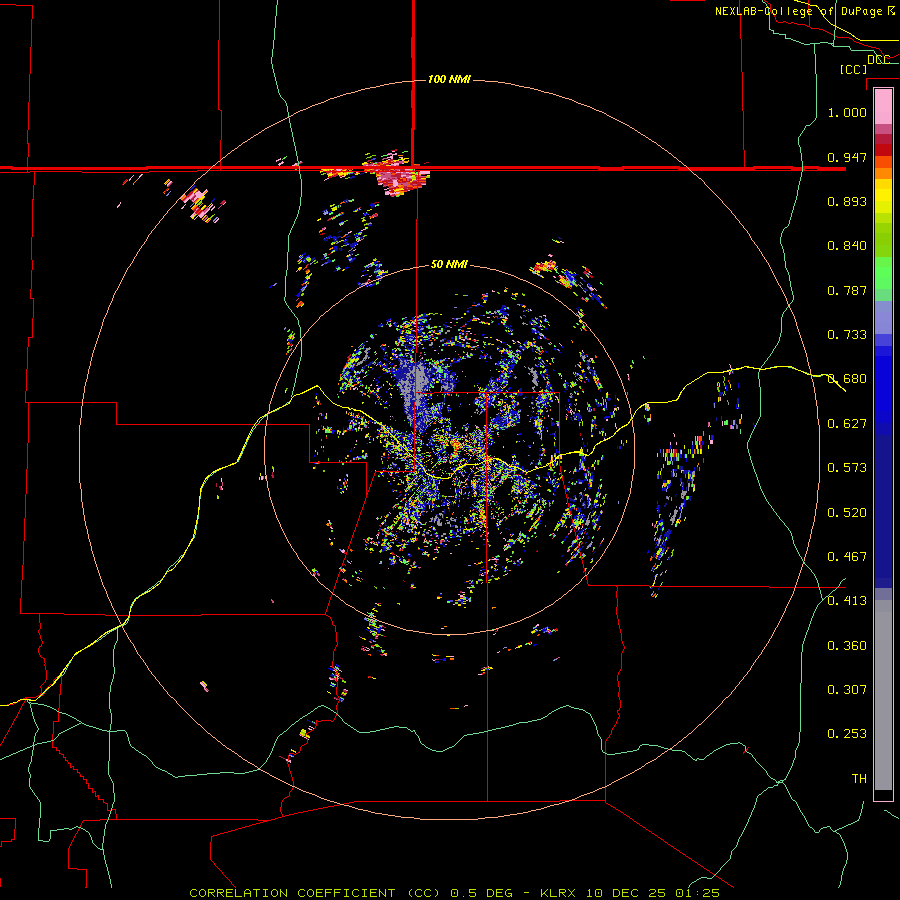The width and height of the screenshot is (900, 900).
Task: Click the TH label on the scale
Action: coord(859,779)
